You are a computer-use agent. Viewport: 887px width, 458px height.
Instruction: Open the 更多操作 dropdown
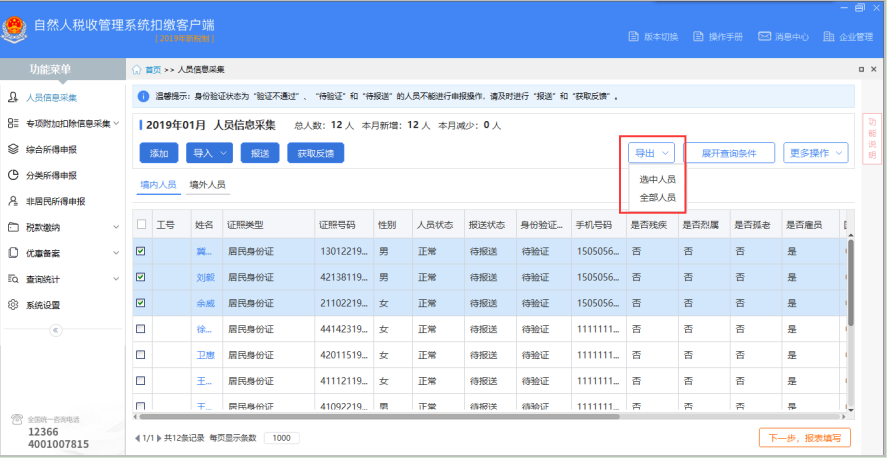click(816, 153)
